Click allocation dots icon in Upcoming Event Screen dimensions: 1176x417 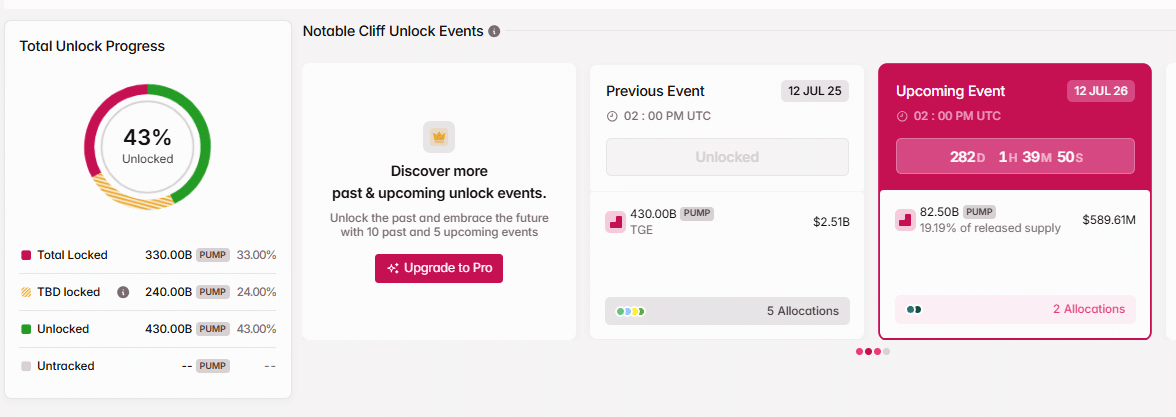pos(914,310)
